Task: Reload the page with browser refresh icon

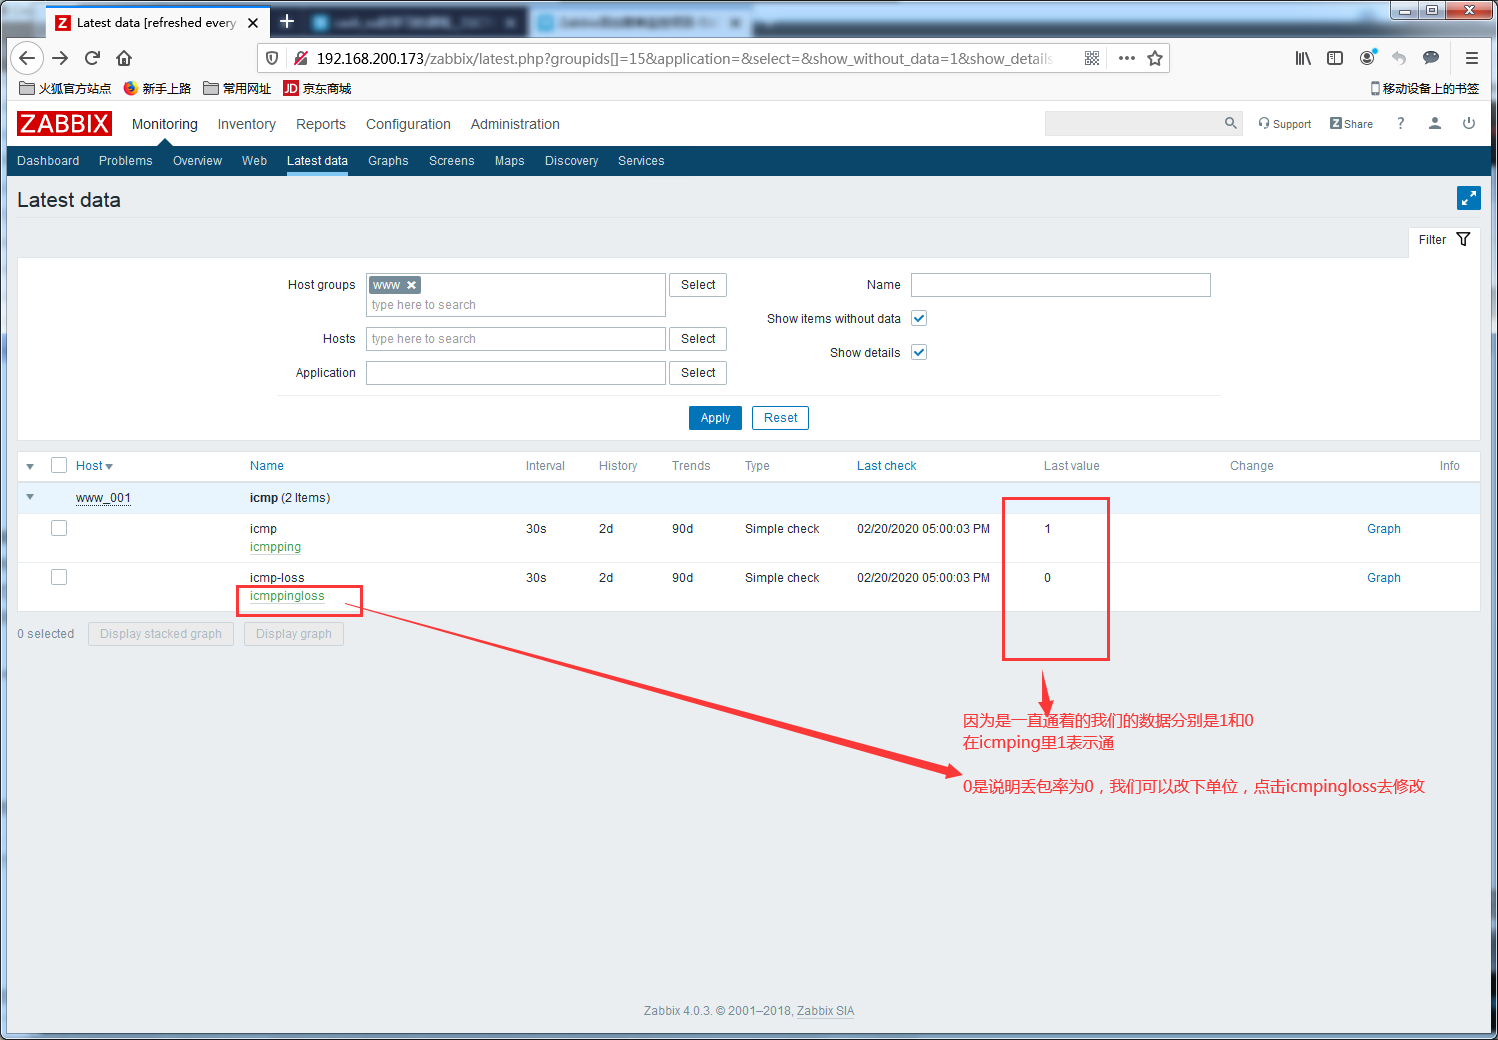Action: click(x=92, y=58)
